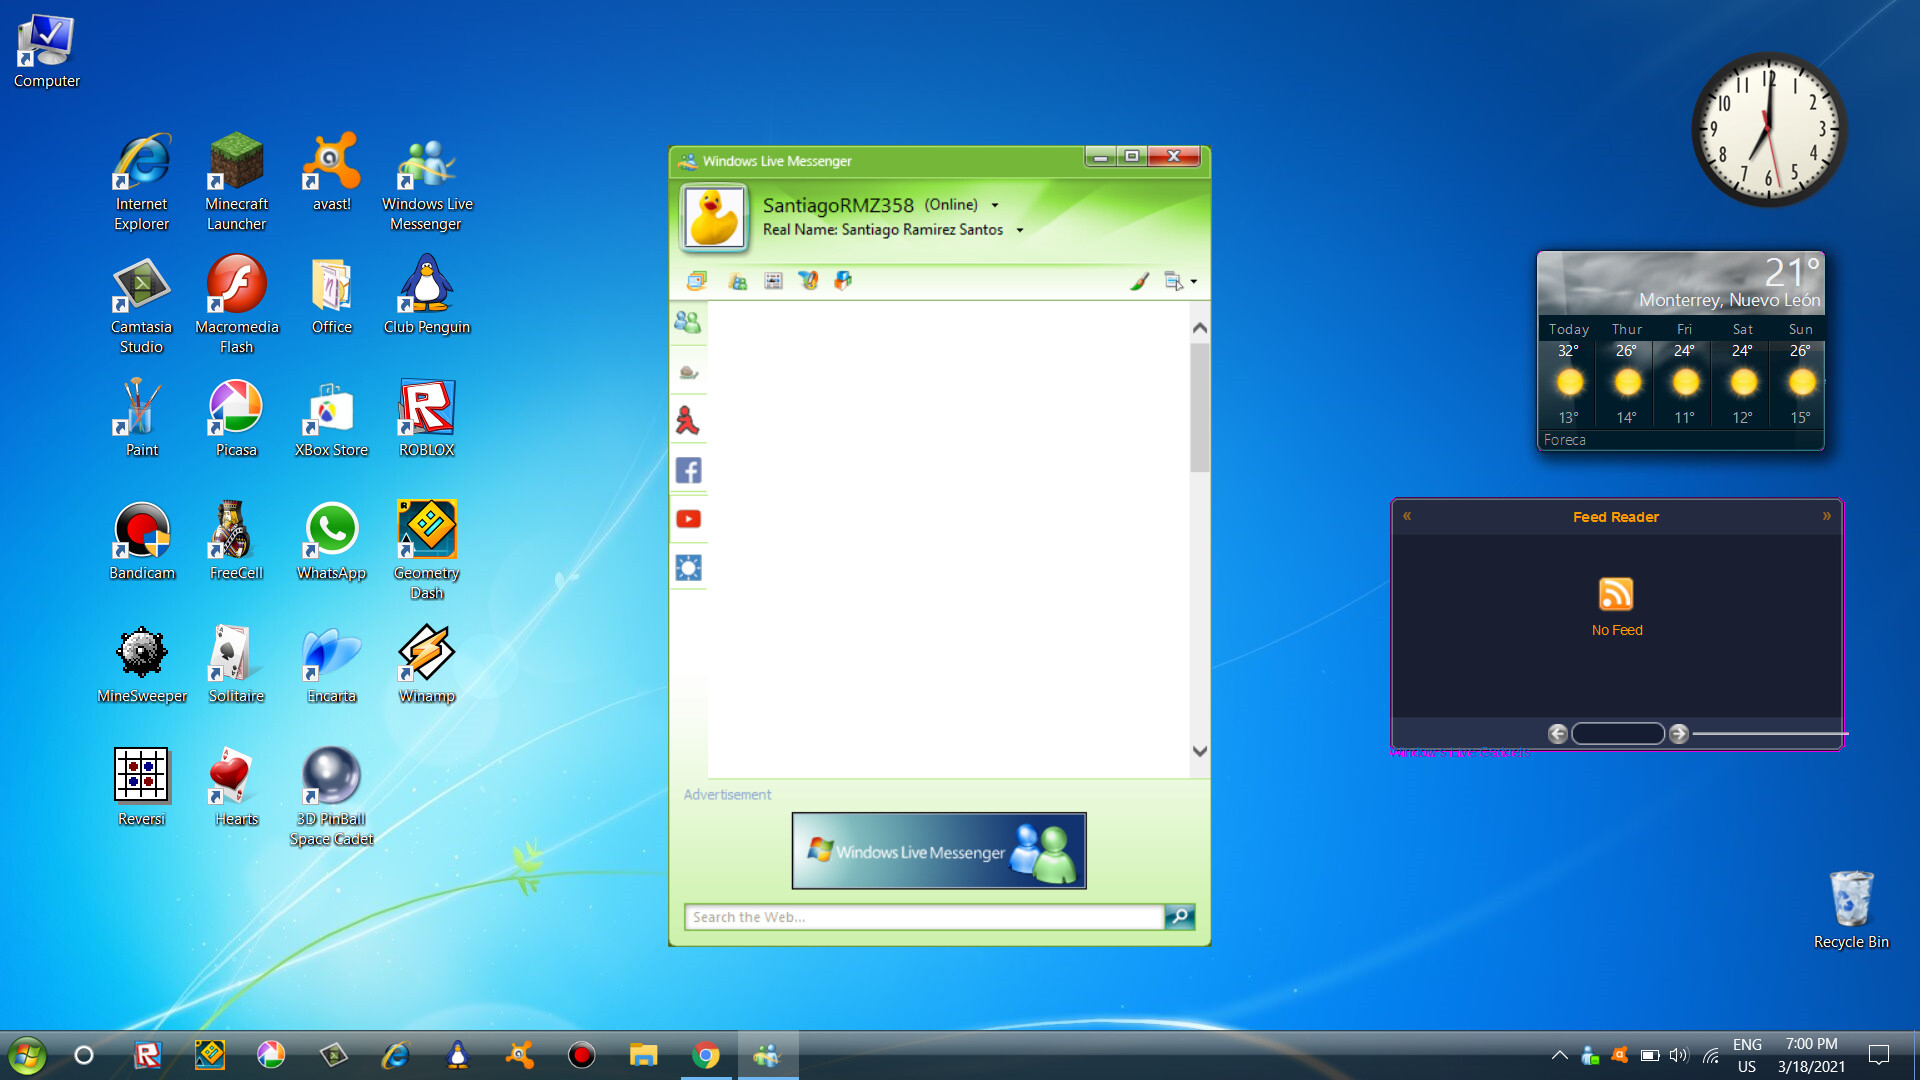The height and width of the screenshot is (1080, 1920).
Task: Expand the Real Name personal message dropdown
Action: [1020, 230]
